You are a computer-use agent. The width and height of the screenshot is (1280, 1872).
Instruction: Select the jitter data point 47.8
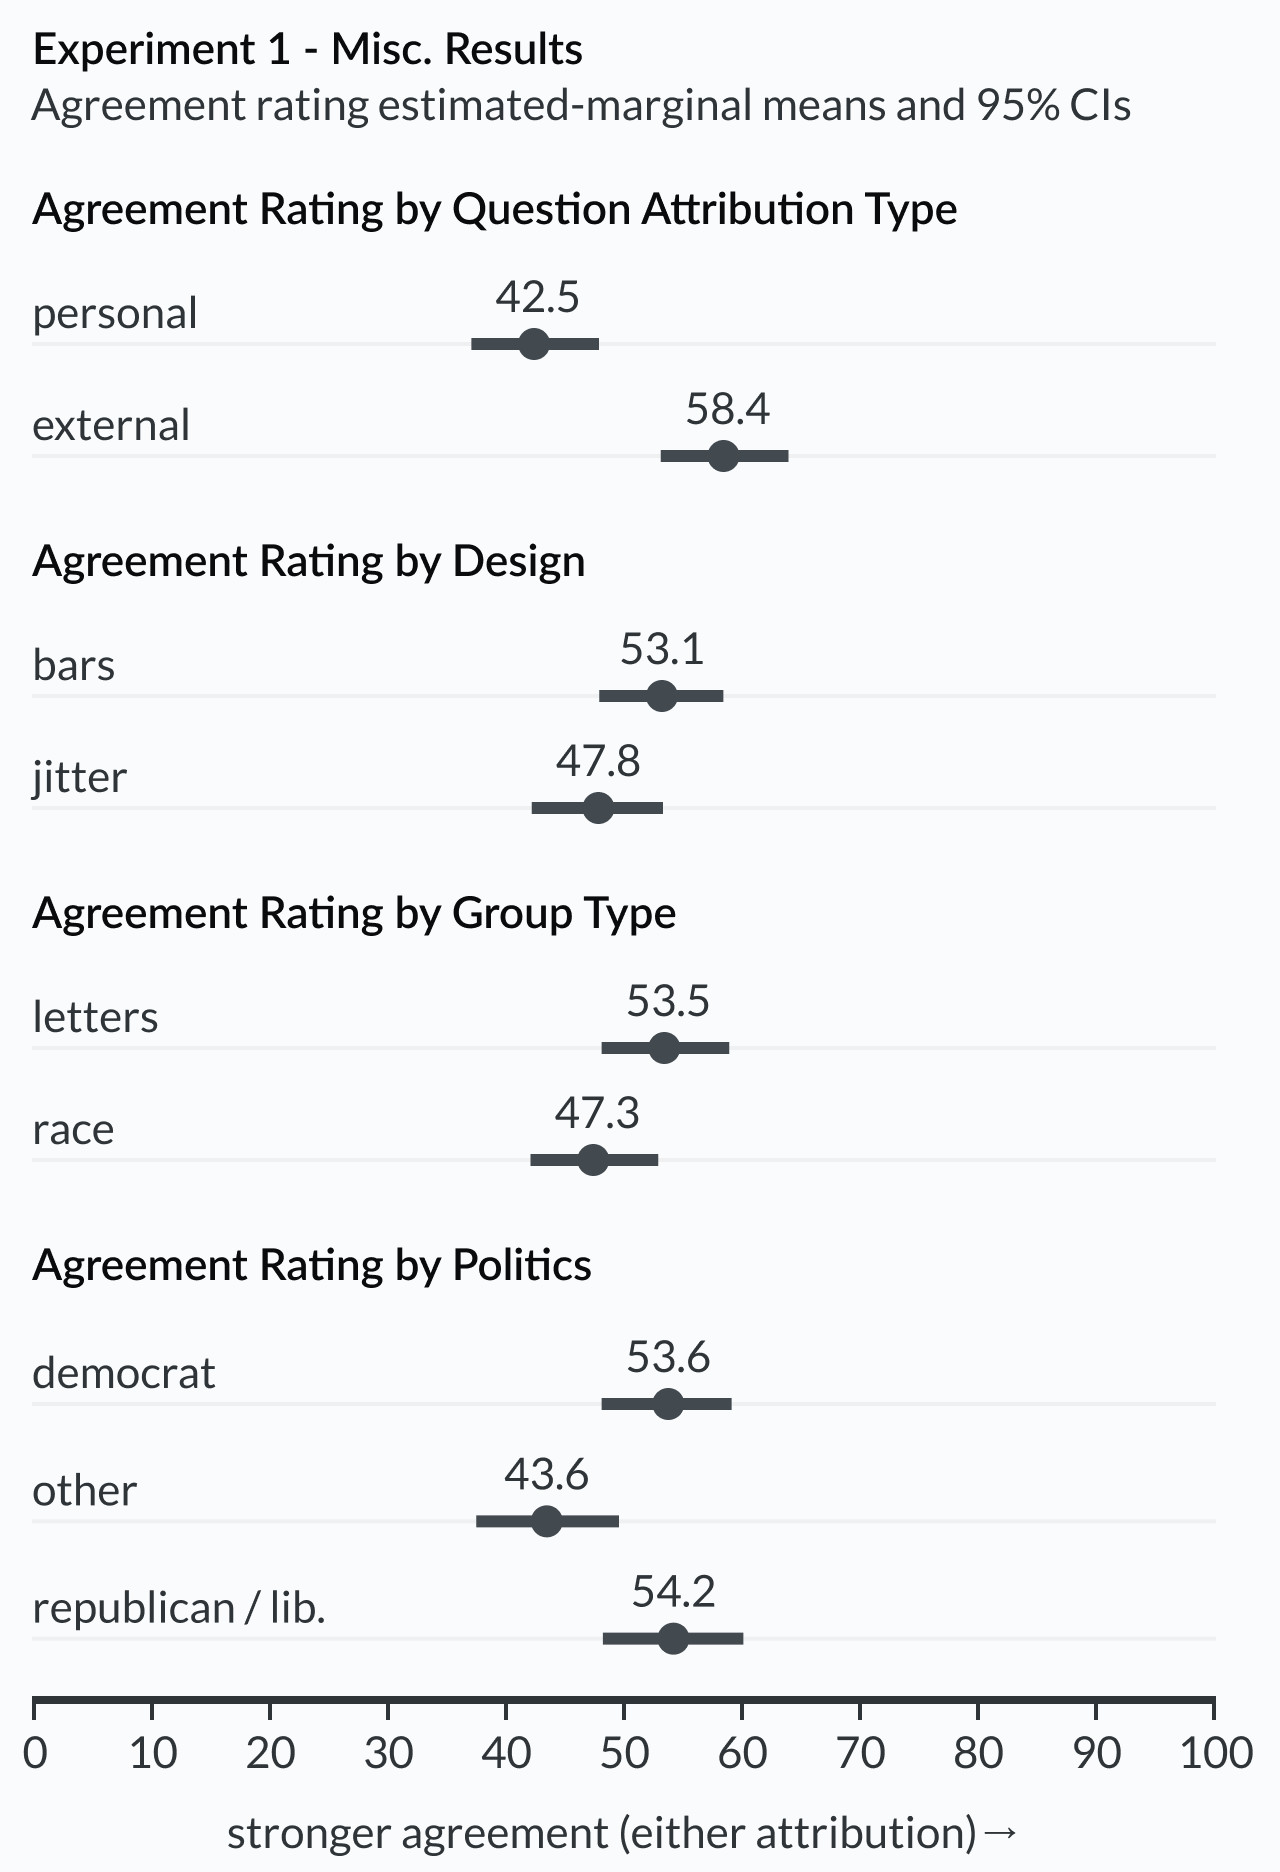[x=598, y=808]
